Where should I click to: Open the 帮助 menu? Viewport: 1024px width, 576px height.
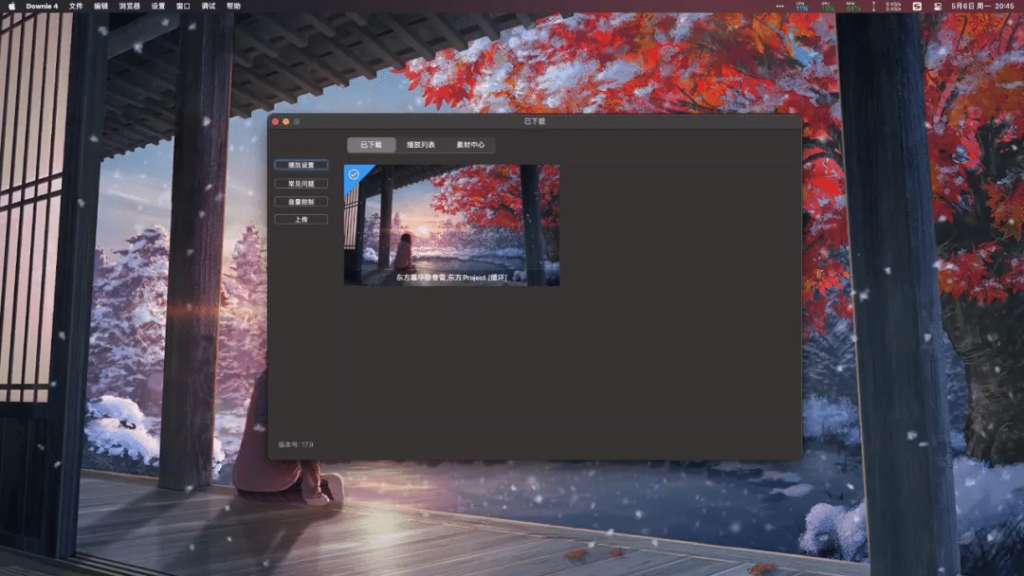pyautogui.click(x=234, y=7)
